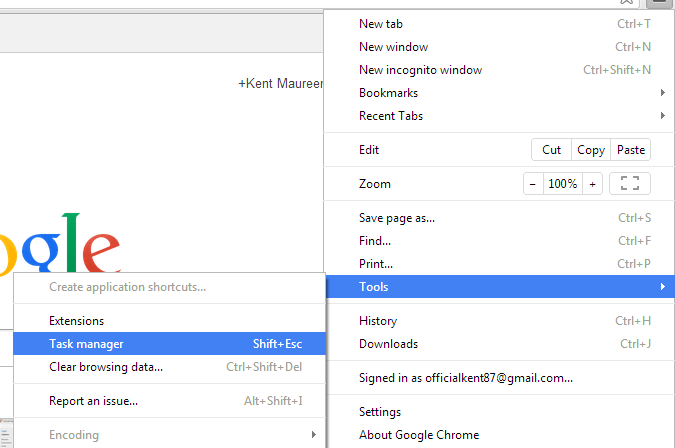Open Extensions from Tools submenu
The height and width of the screenshot is (448, 675).
[169, 321]
